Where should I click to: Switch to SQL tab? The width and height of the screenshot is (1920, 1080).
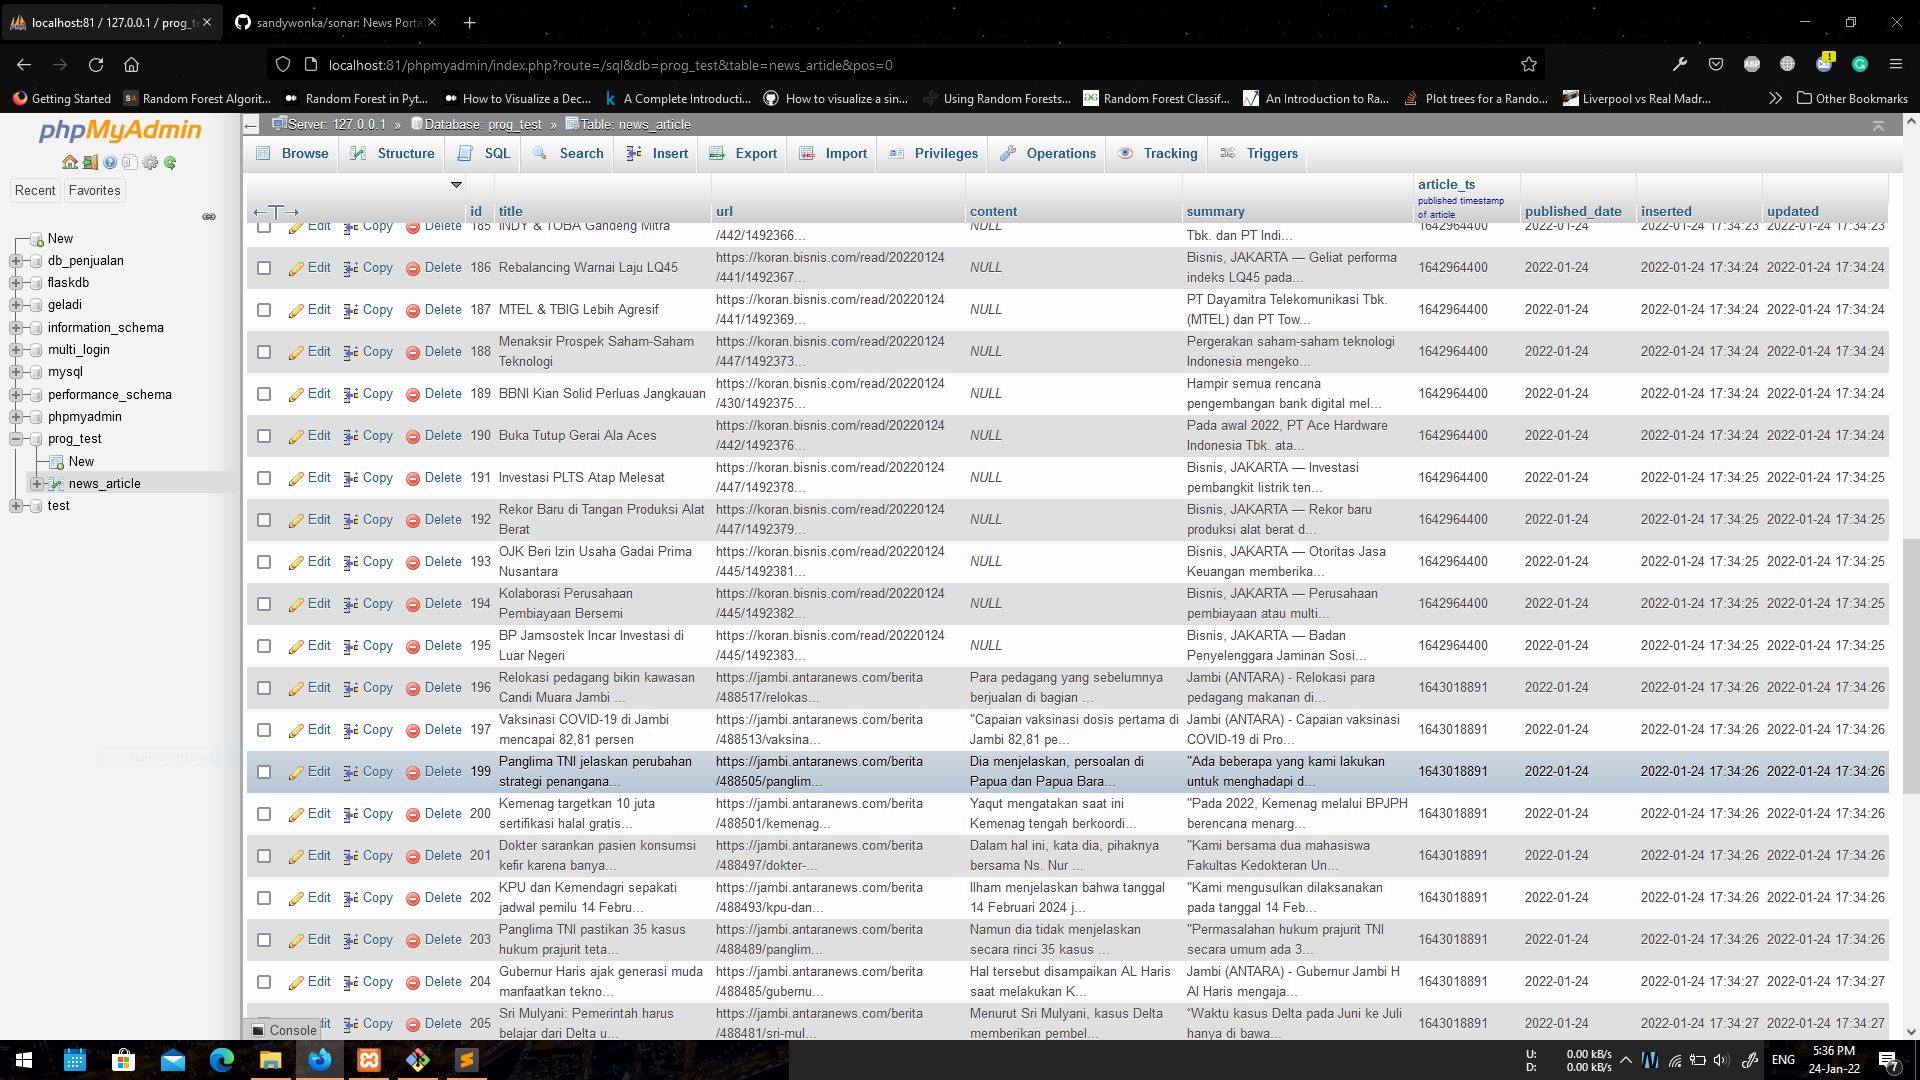coord(484,154)
